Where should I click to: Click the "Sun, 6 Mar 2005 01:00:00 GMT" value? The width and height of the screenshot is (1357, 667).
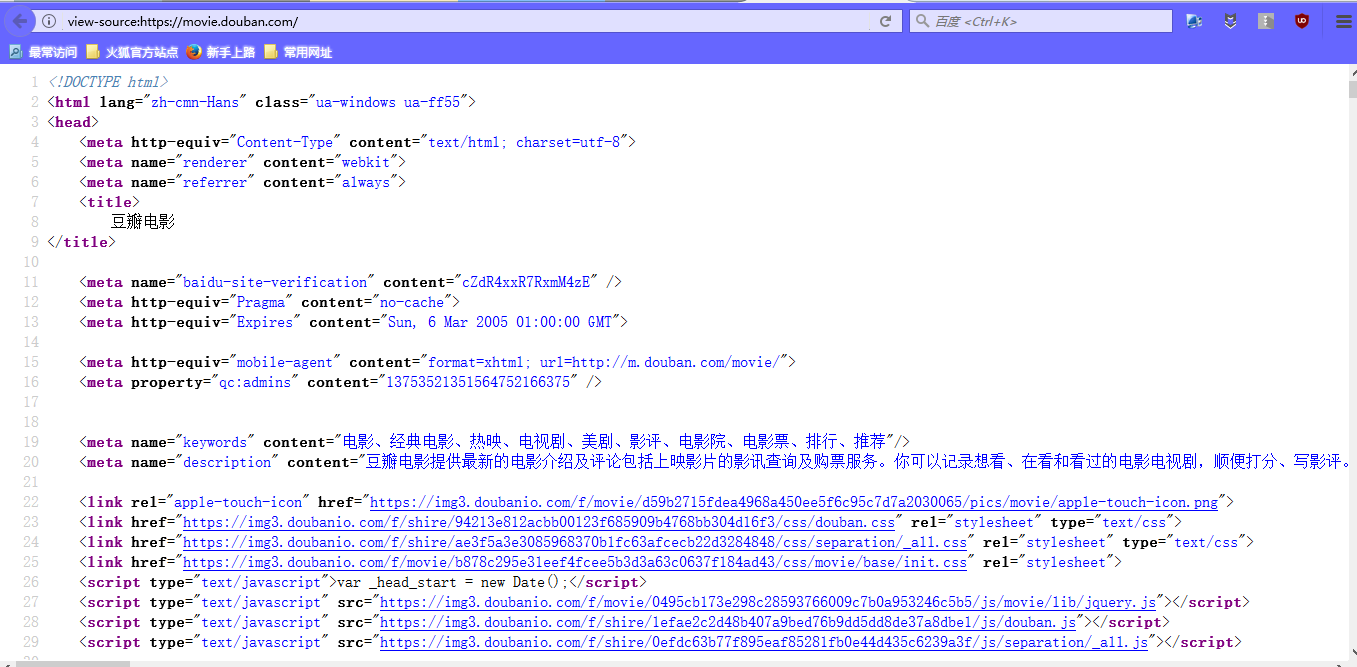[499, 322]
